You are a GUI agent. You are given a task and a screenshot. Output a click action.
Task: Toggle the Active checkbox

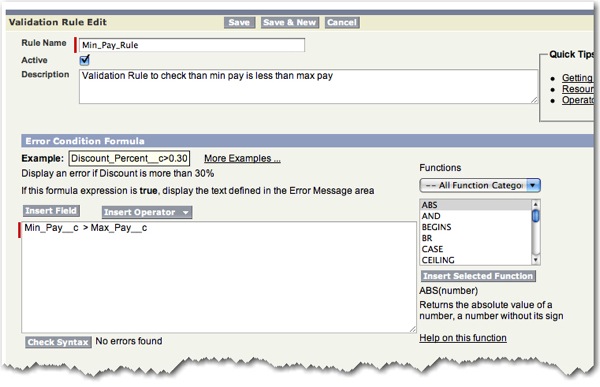click(84, 60)
